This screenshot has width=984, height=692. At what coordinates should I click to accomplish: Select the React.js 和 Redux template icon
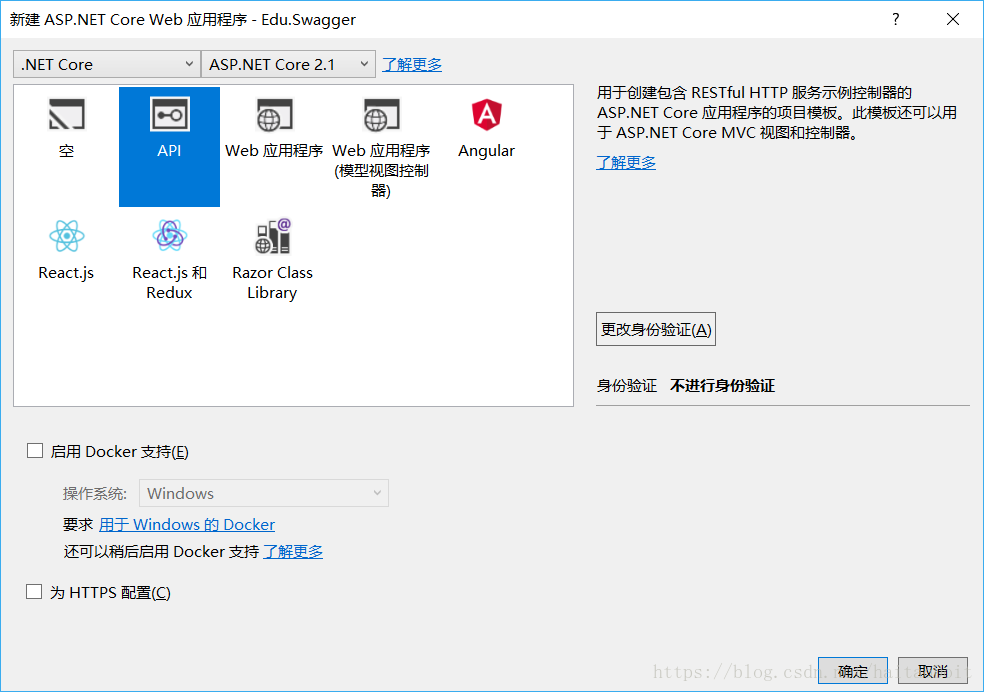tap(169, 236)
